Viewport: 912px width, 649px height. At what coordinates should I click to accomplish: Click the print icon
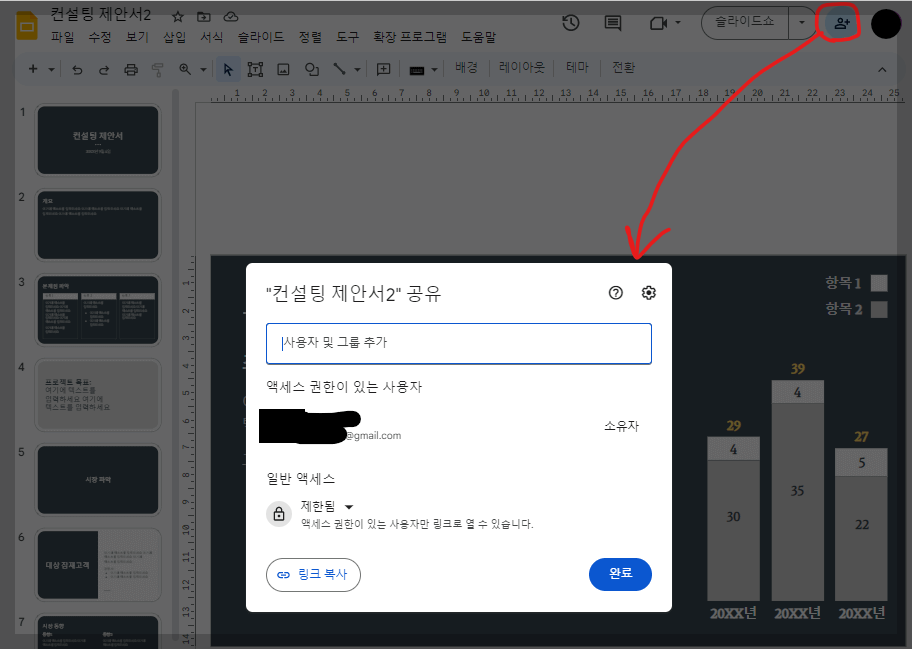click(129, 70)
